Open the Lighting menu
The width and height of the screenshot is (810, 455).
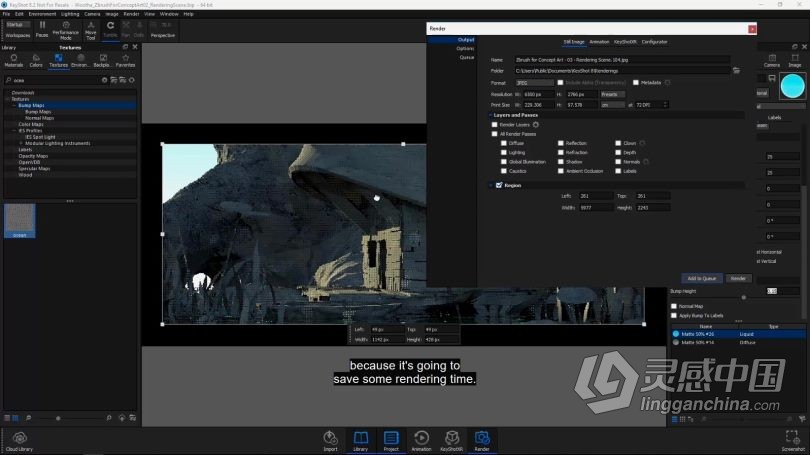pyautogui.click(x=70, y=14)
